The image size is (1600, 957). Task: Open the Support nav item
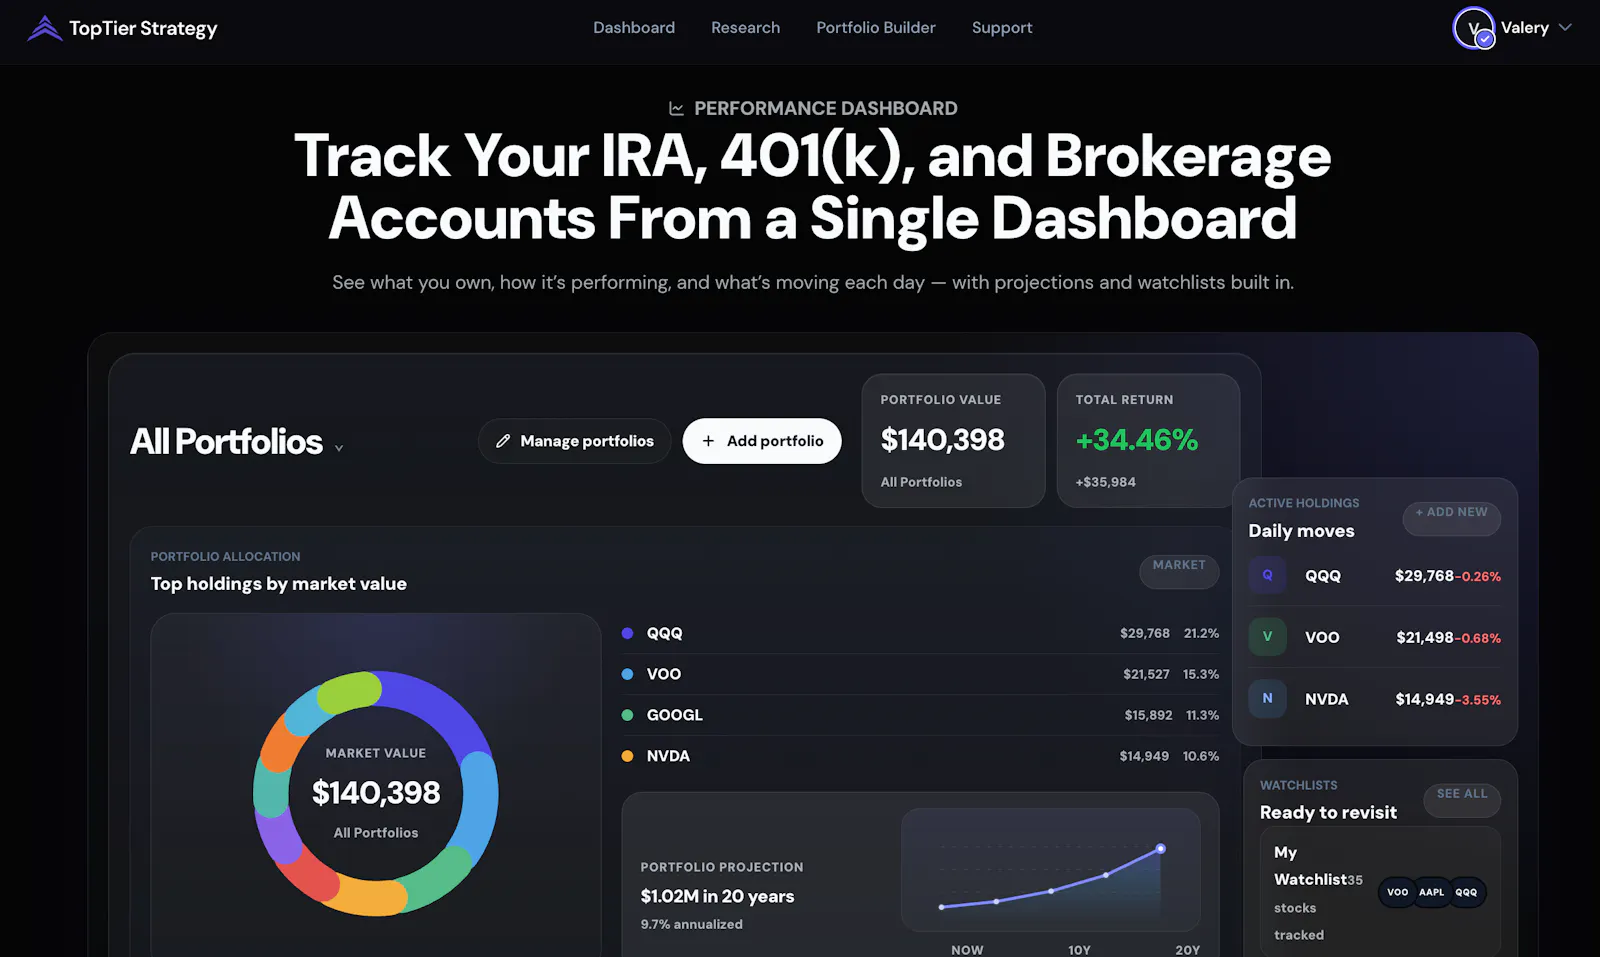(x=1002, y=28)
